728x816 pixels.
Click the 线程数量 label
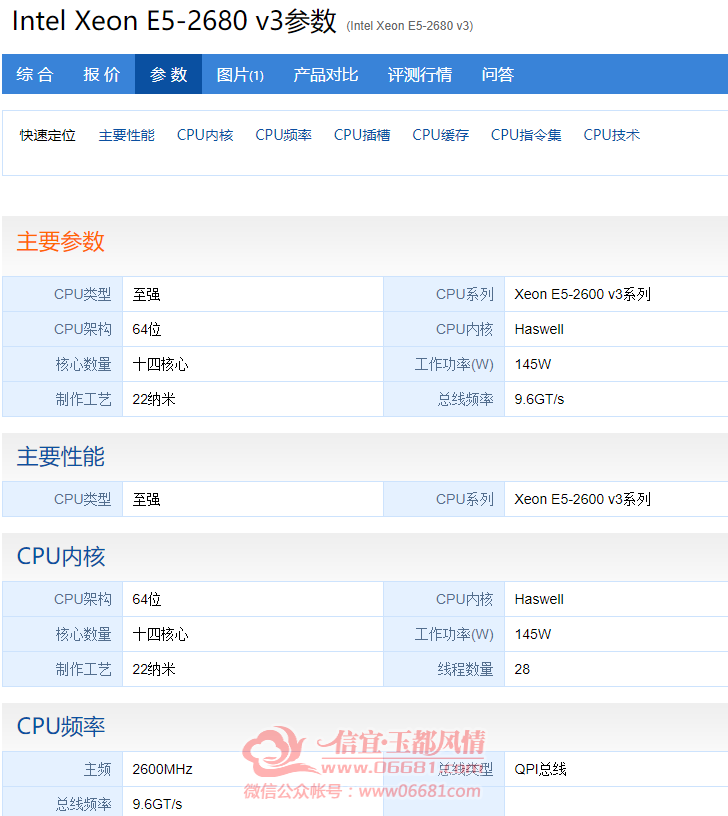point(465,669)
